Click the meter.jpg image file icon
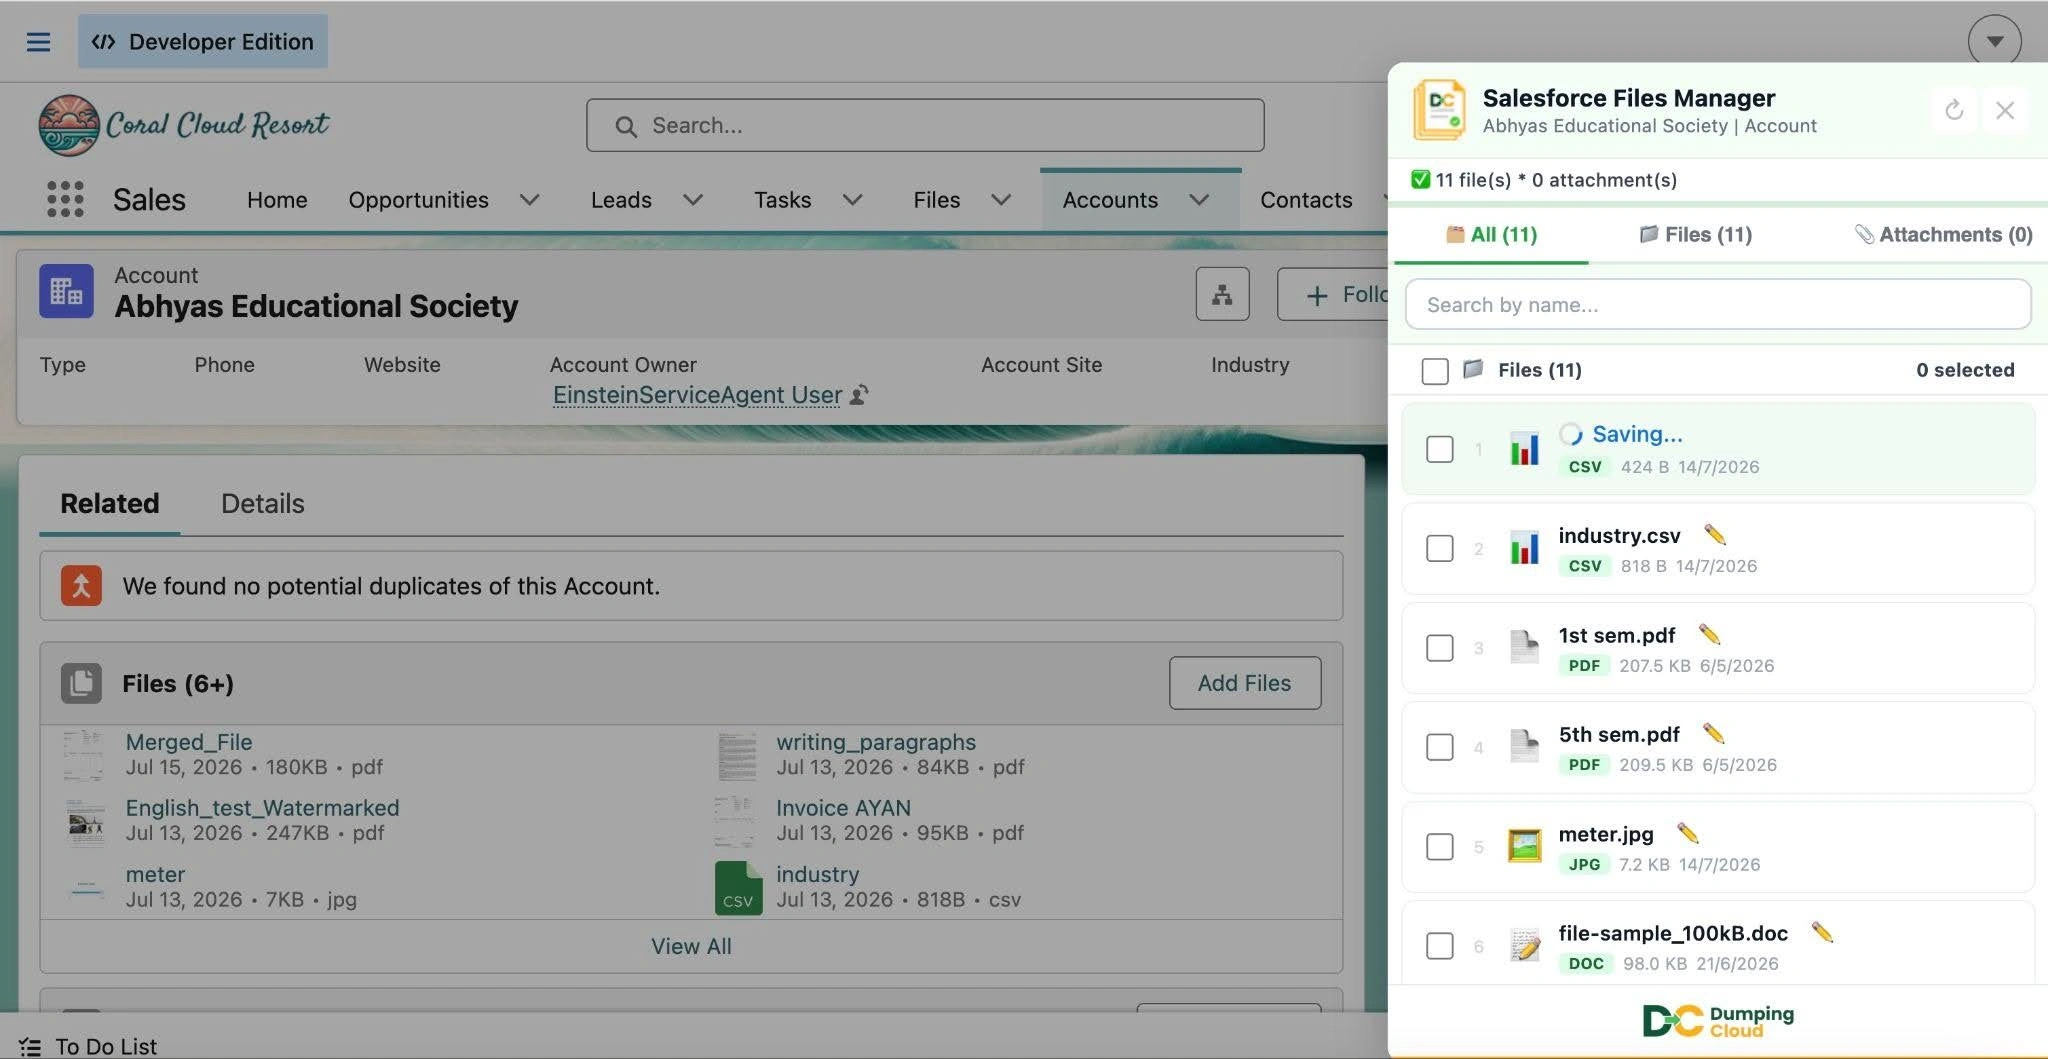The width and height of the screenshot is (2048, 1059). (x=1524, y=846)
